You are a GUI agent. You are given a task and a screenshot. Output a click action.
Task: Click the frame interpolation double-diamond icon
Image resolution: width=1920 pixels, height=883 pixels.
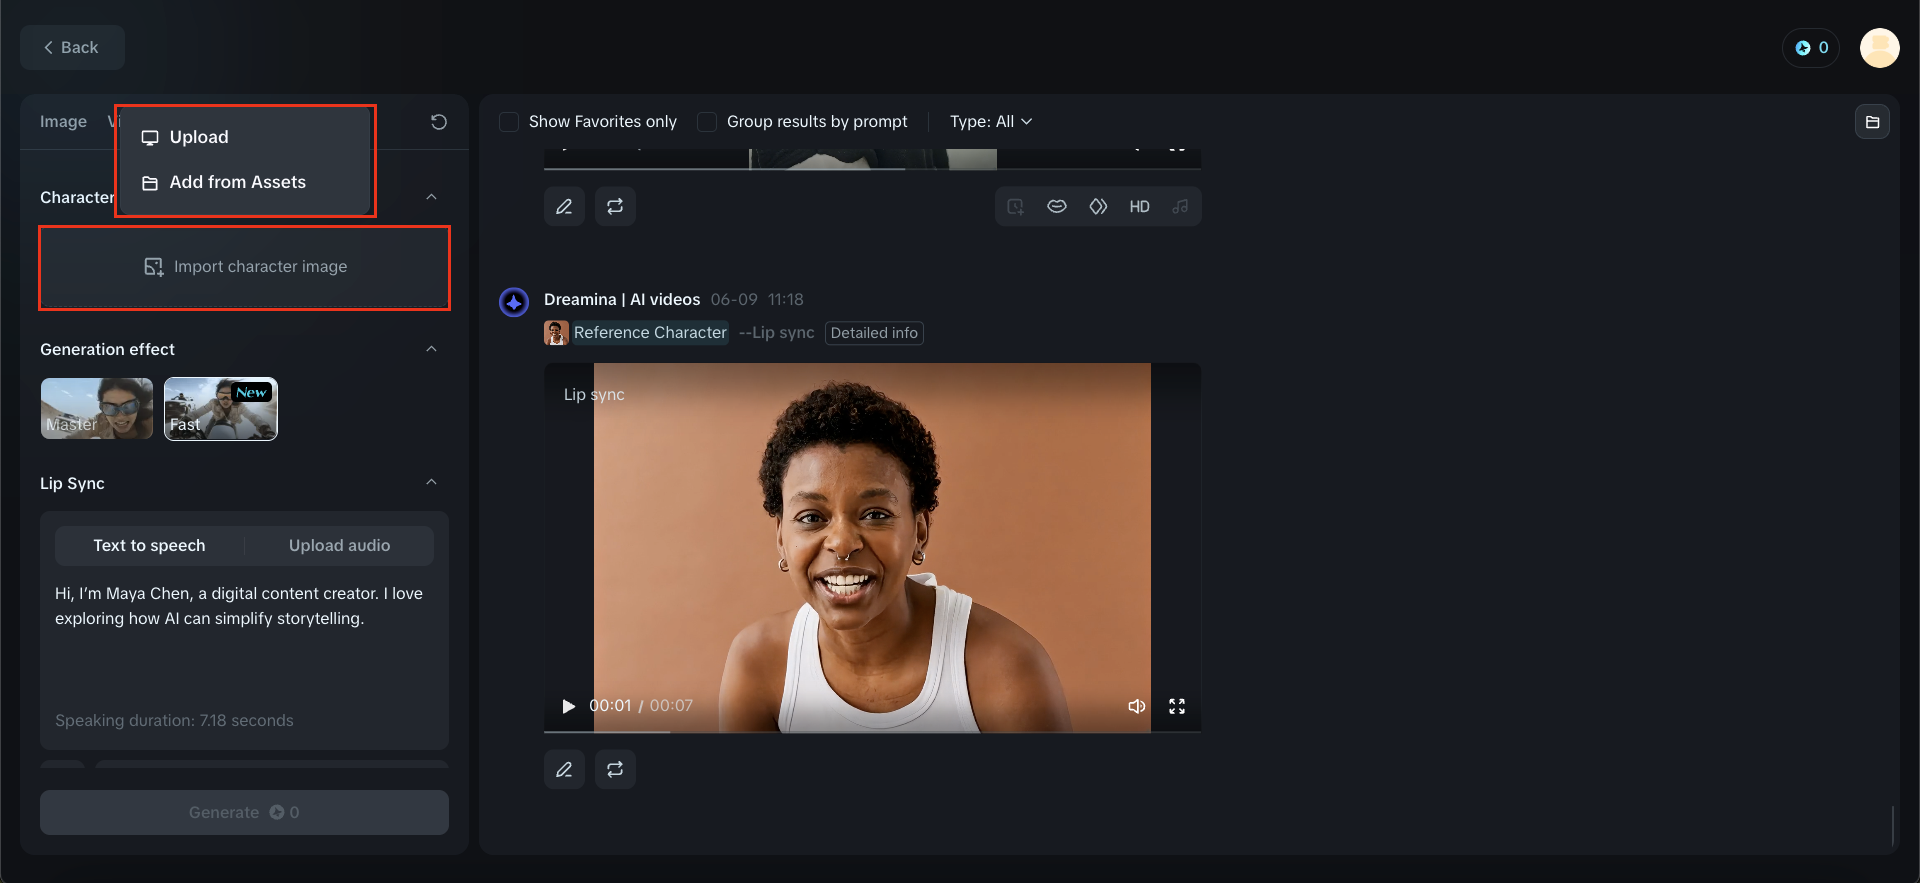[x=1098, y=207]
